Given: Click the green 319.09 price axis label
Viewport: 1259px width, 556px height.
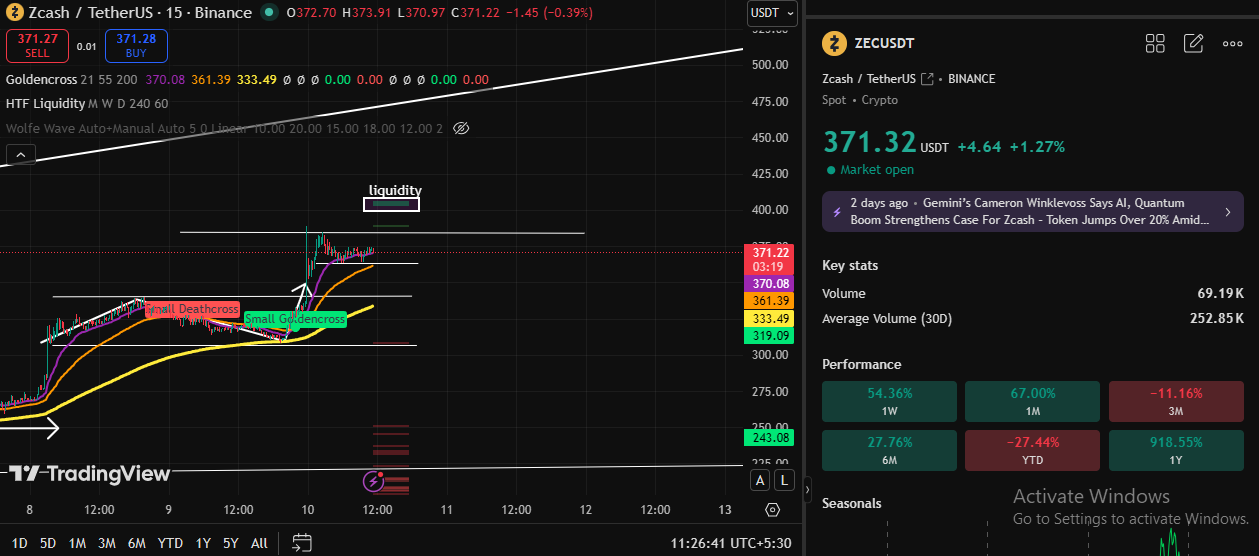Looking at the screenshot, I should pyautogui.click(x=770, y=336).
